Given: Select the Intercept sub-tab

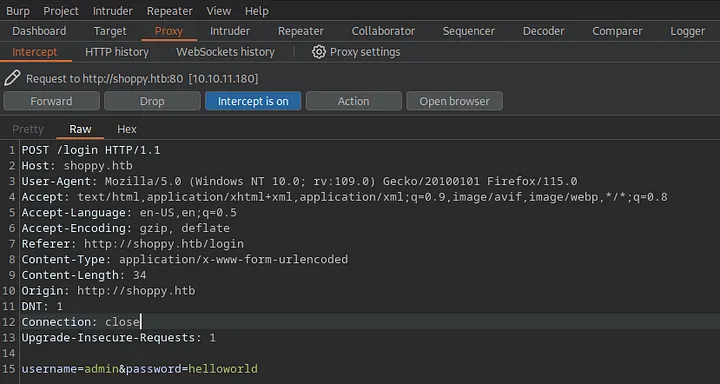Looking at the screenshot, I should pos(34,52).
